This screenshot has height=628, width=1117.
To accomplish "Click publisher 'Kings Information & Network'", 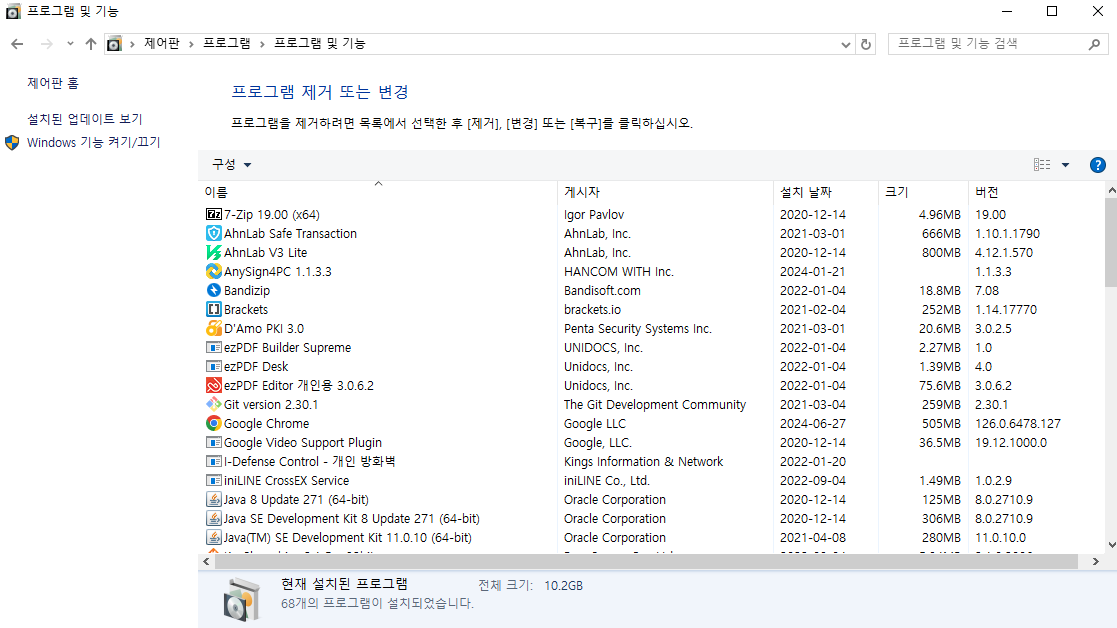I will pos(643,461).
